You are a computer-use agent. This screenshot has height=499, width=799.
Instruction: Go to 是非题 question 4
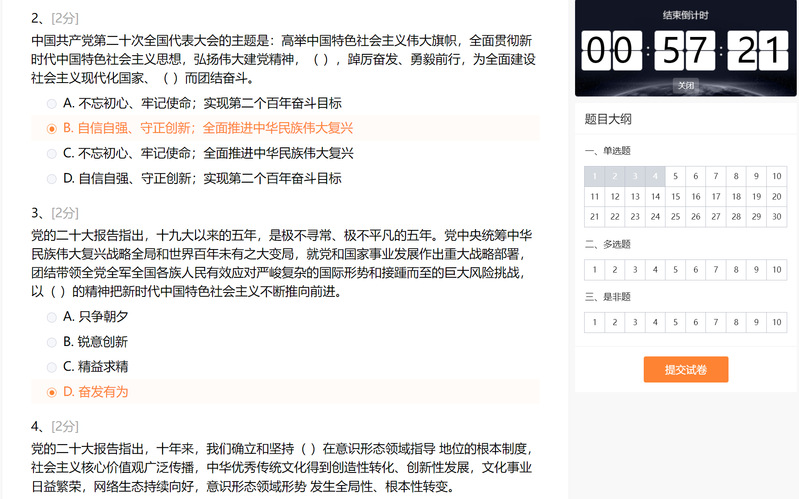pos(655,322)
